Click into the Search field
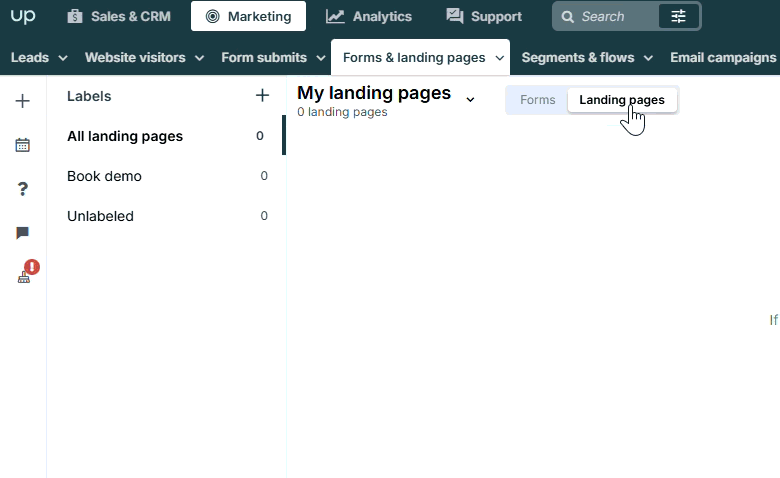 coord(605,16)
